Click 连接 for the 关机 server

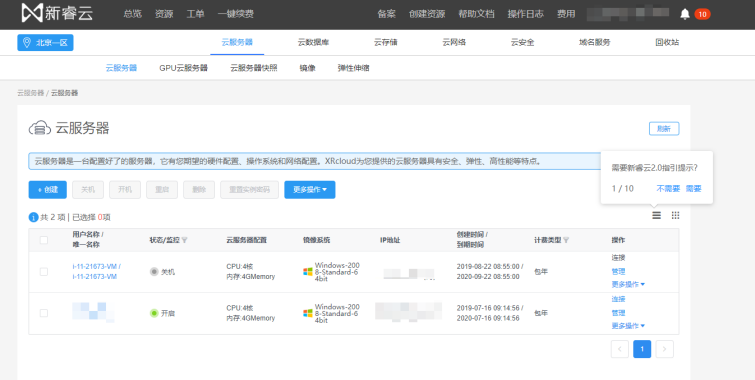(x=618, y=258)
